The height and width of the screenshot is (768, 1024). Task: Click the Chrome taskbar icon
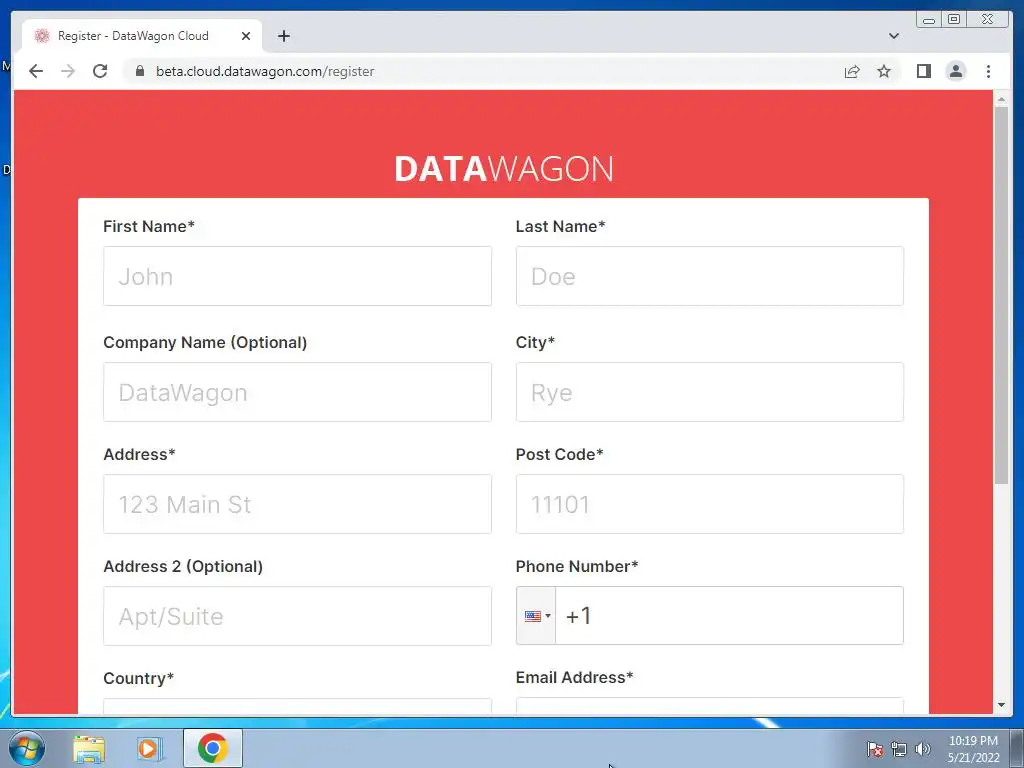(x=212, y=748)
